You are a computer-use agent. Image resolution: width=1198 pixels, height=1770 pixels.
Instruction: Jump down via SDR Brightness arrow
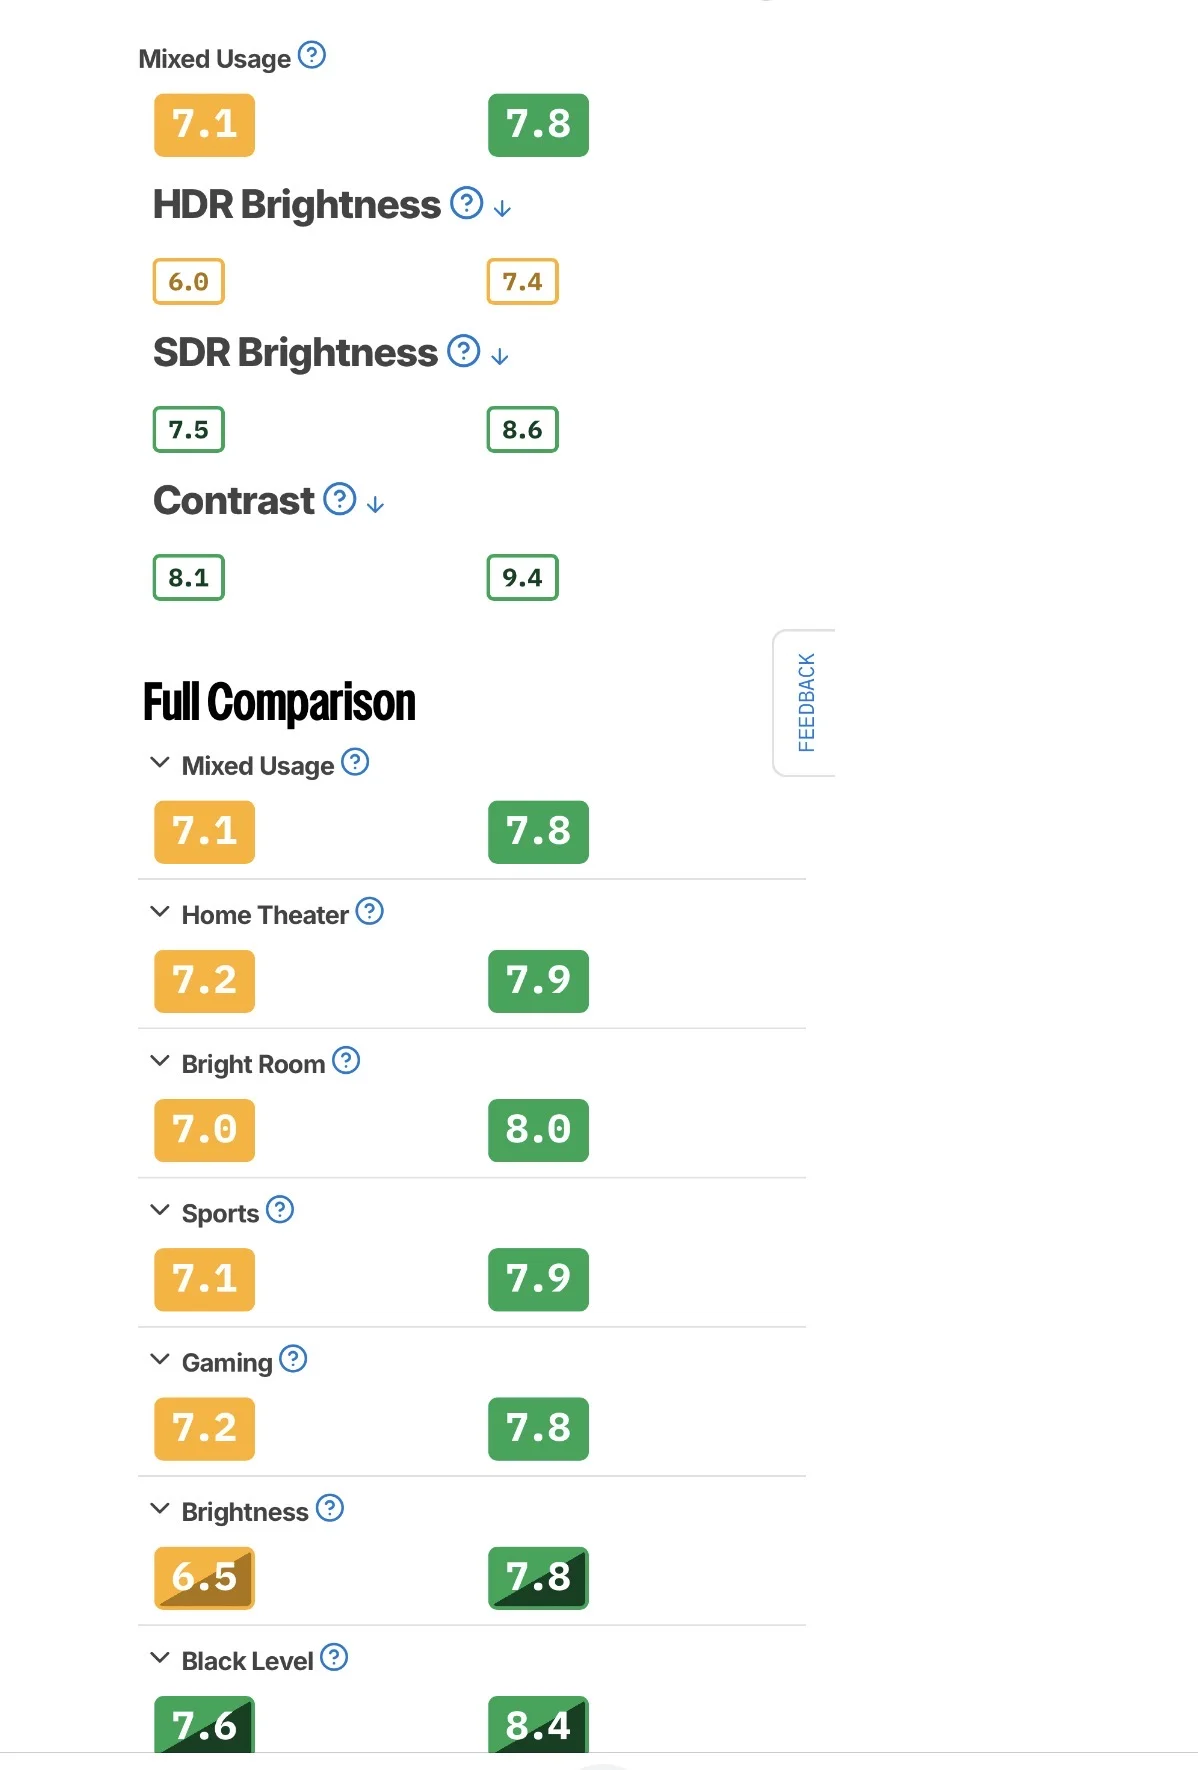(x=500, y=356)
